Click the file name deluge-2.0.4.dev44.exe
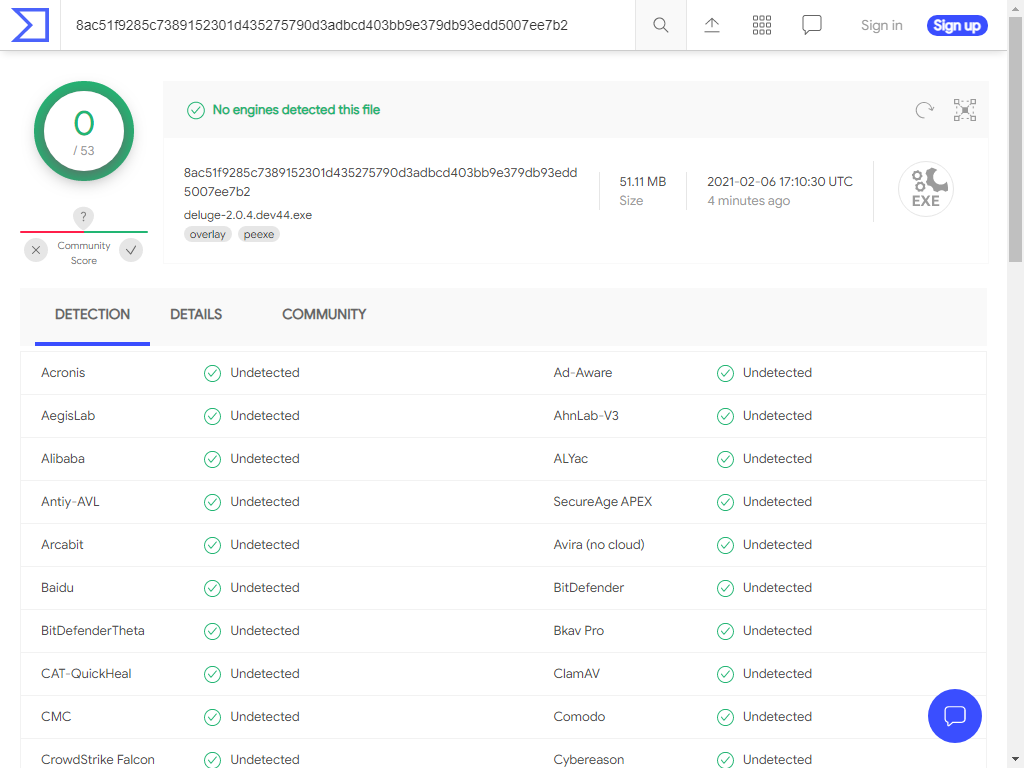Screen dimensions: 1024x768 pos(248,215)
